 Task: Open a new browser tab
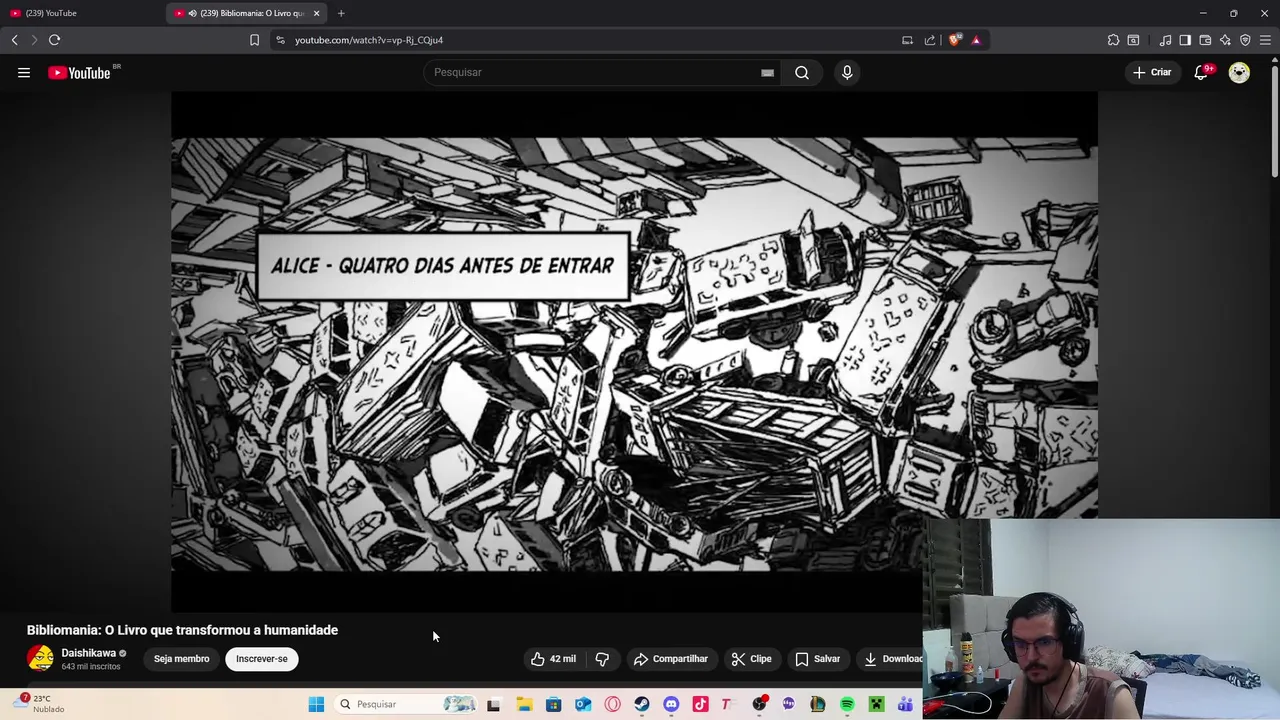click(341, 13)
